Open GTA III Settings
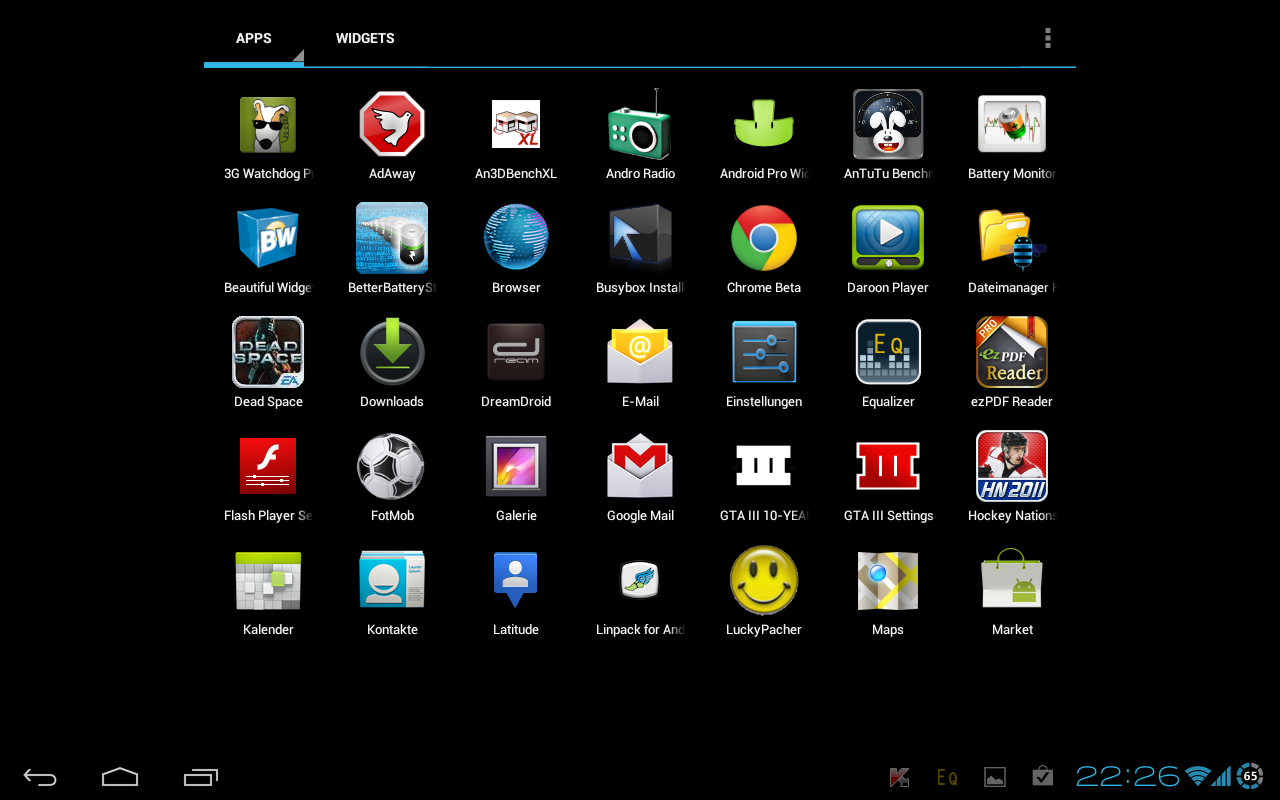The image size is (1280, 800). tap(888, 467)
